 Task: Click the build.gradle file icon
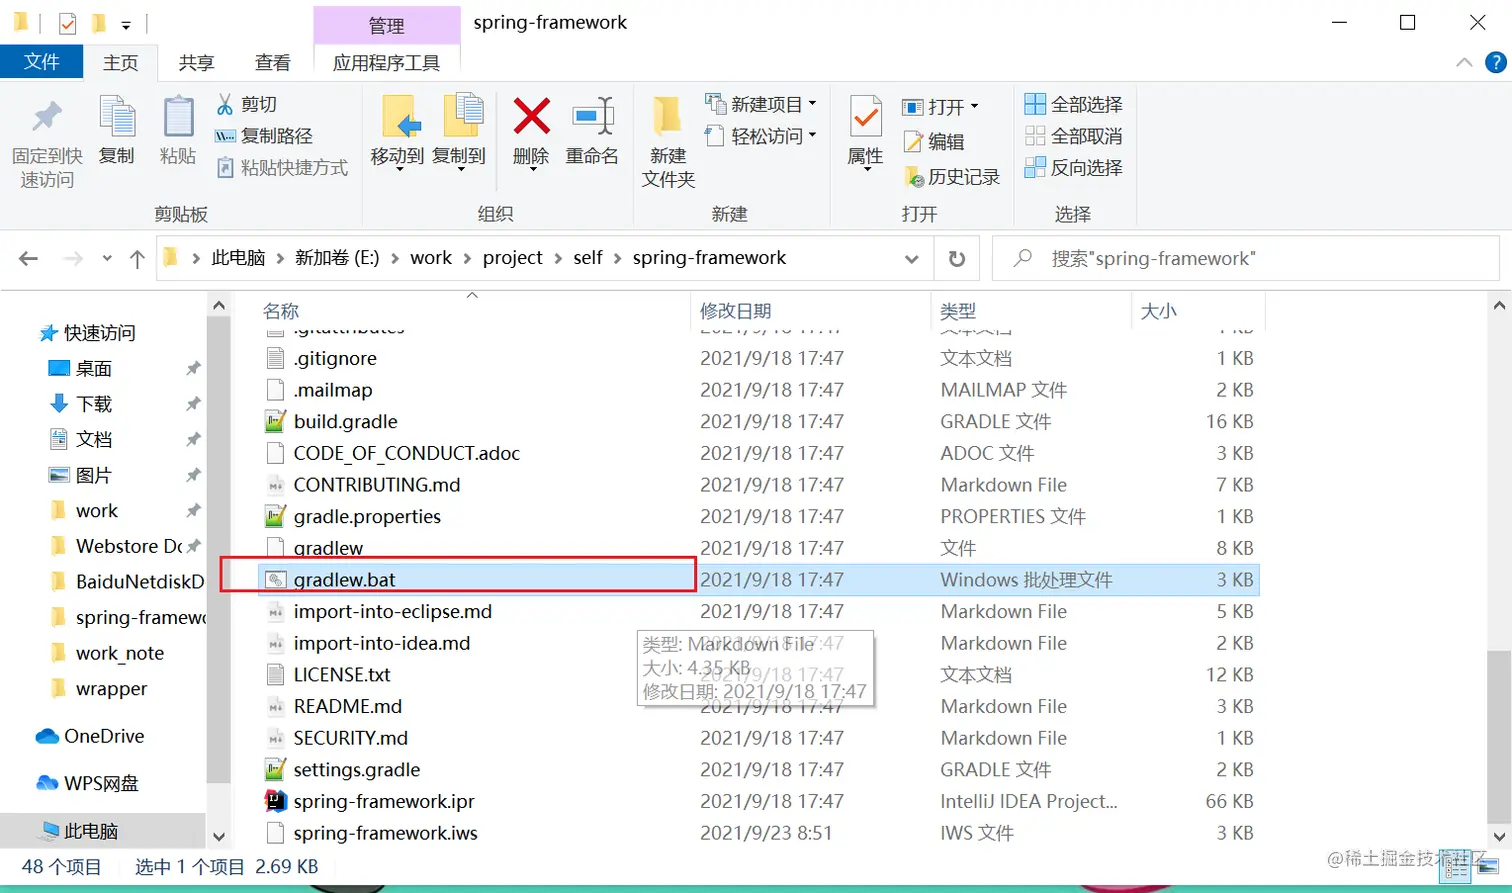coord(275,421)
